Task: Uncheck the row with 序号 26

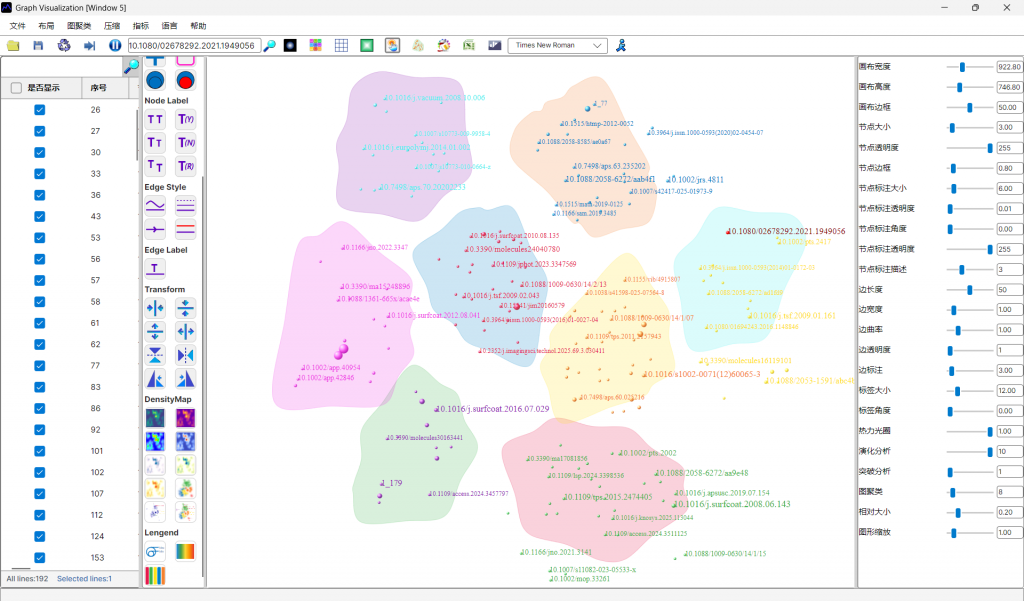Action: (39, 110)
